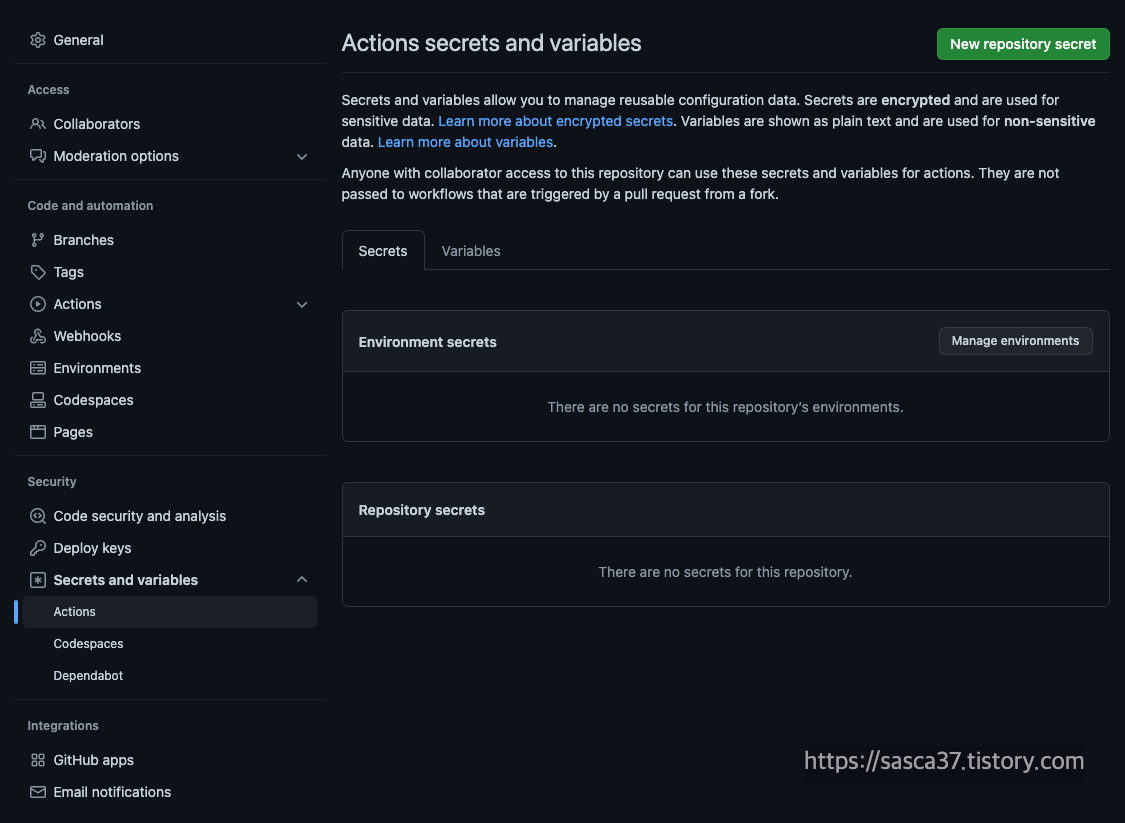This screenshot has height=823, width=1125.
Task: Click Moderation options label
Action: 116,156
